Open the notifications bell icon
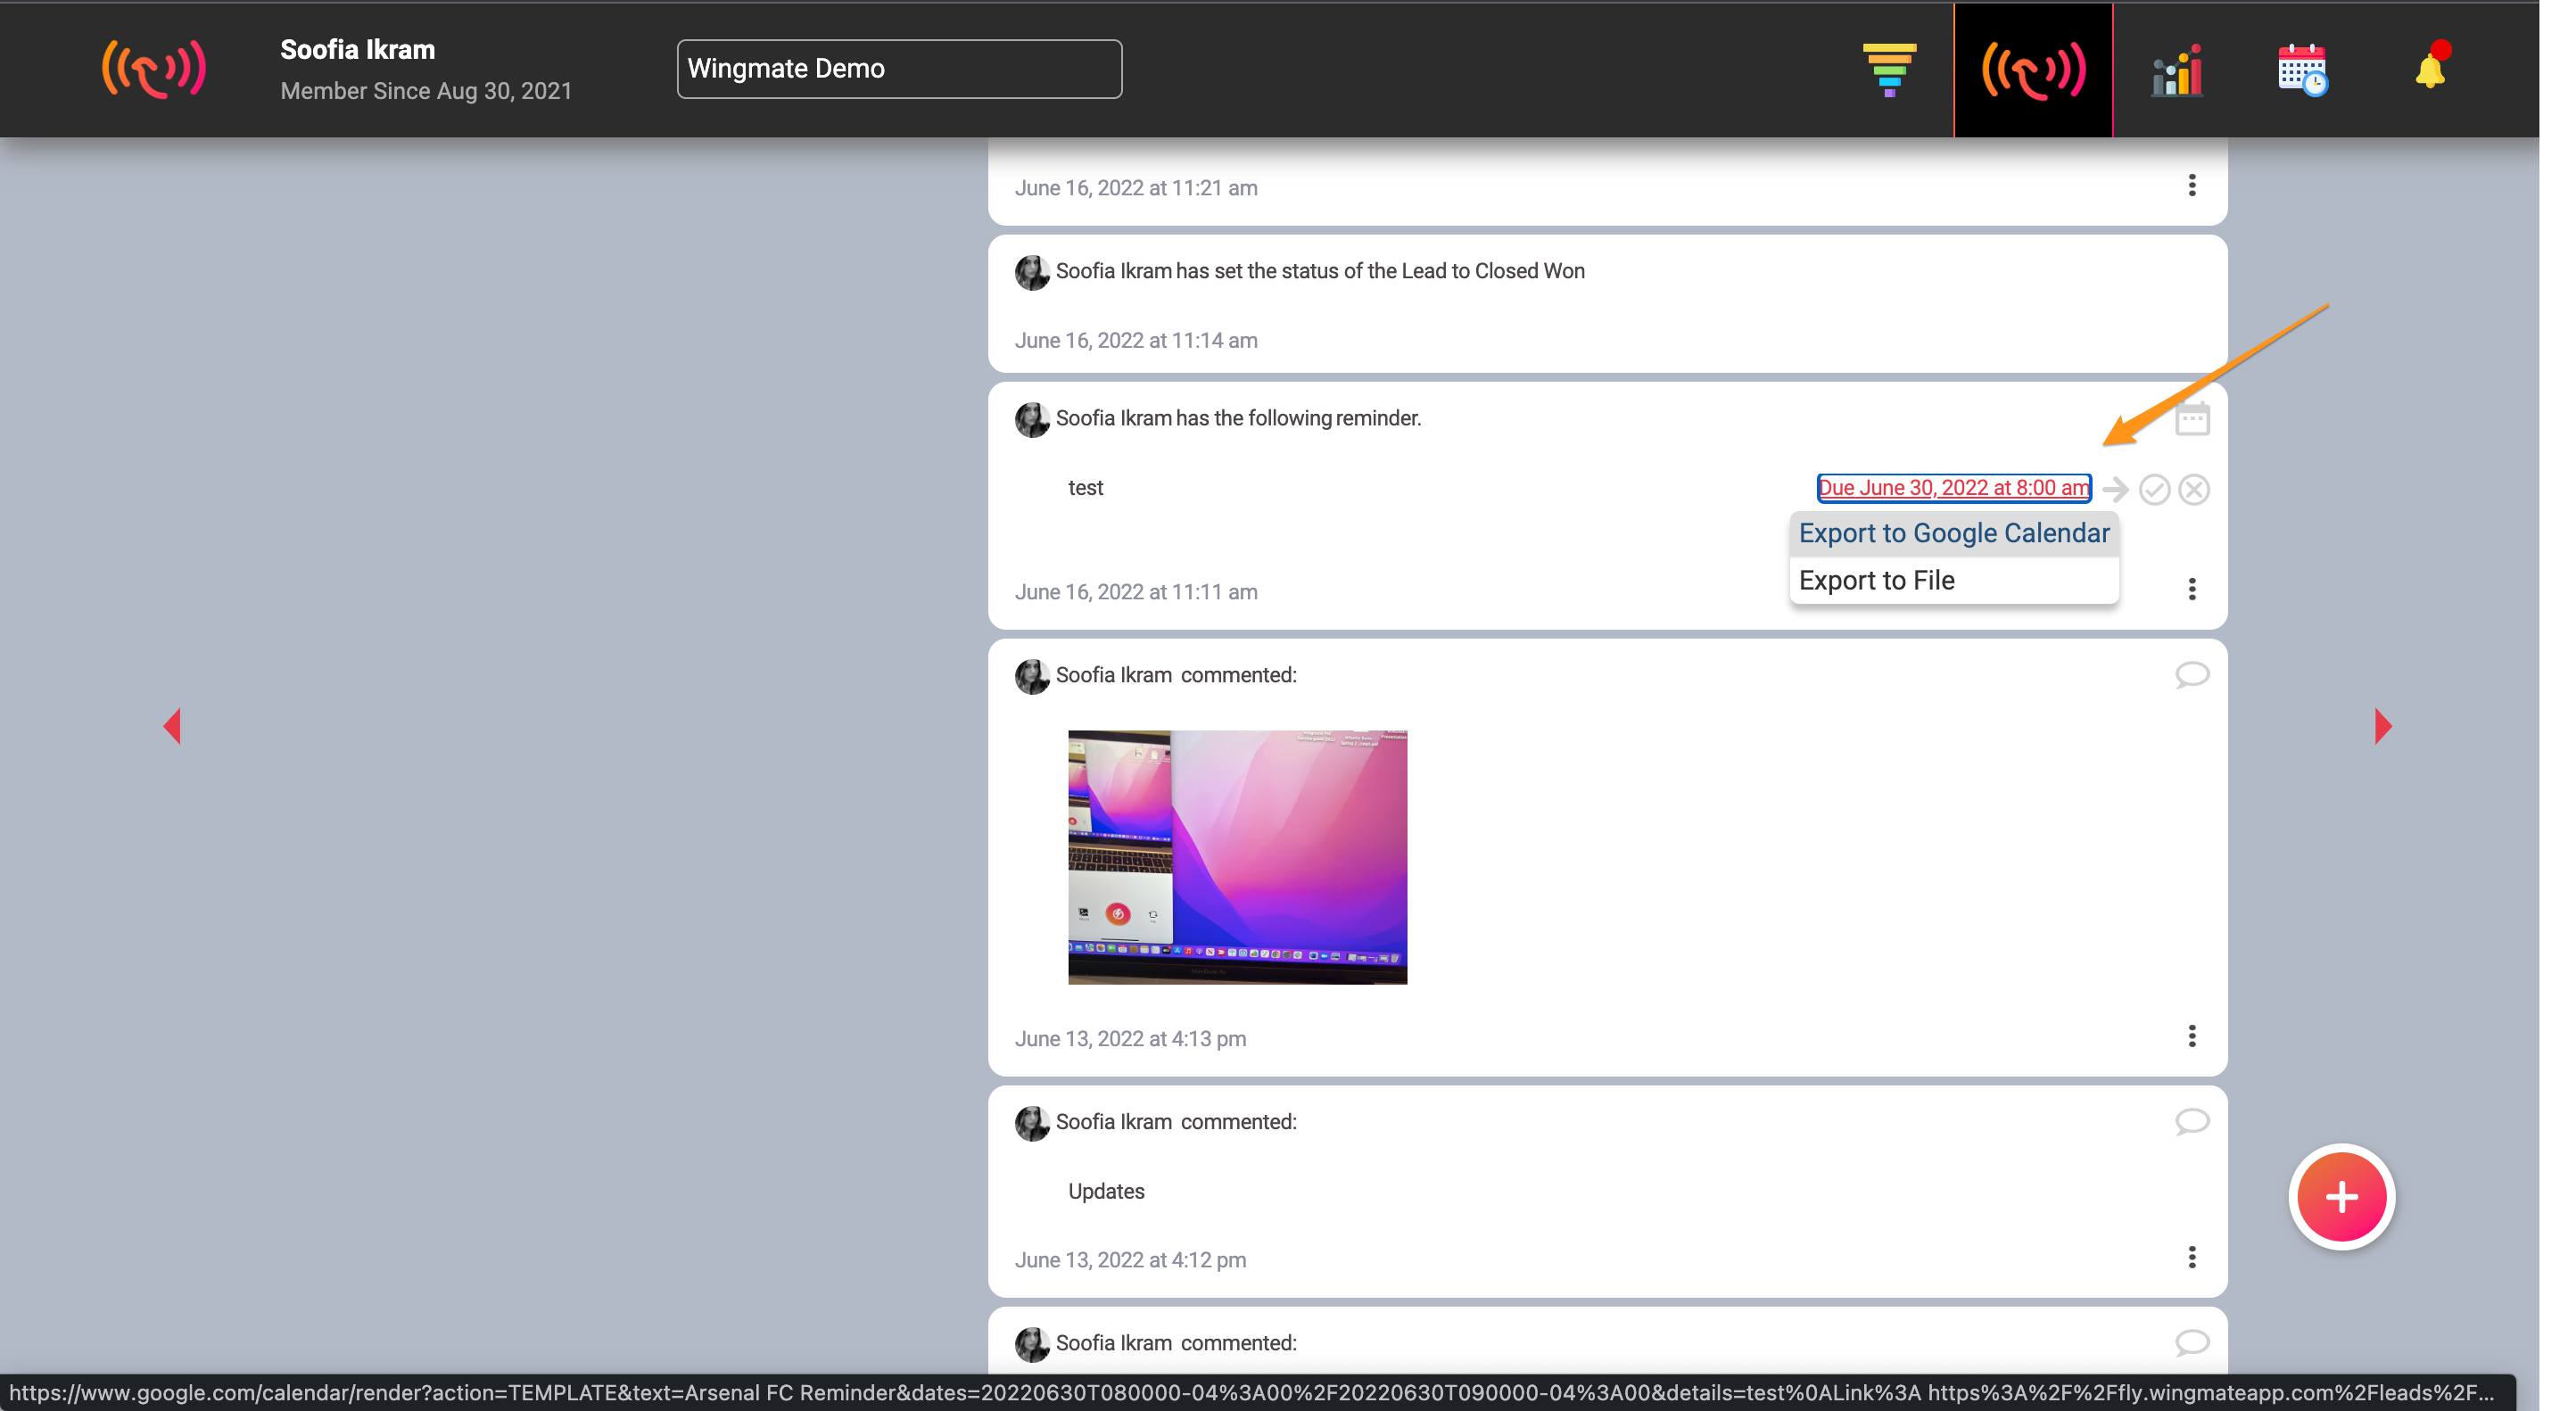The height and width of the screenshot is (1411, 2576). pyautogui.click(x=2432, y=66)
